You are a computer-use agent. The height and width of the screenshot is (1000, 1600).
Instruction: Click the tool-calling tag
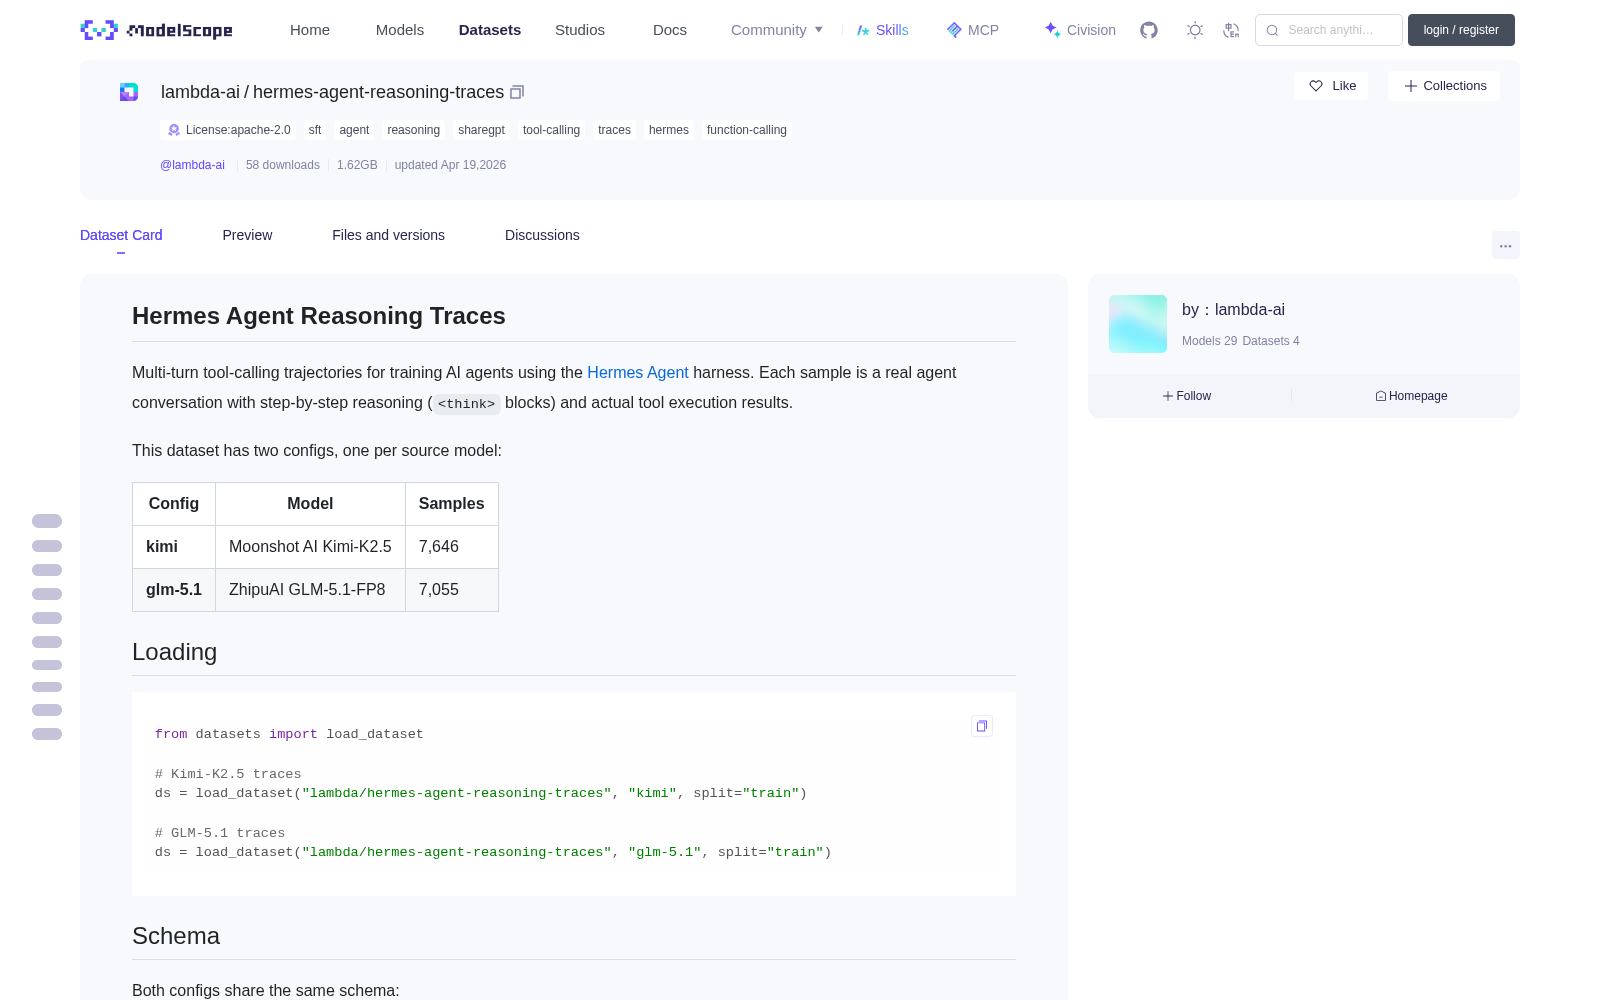(x=551, y=130)
